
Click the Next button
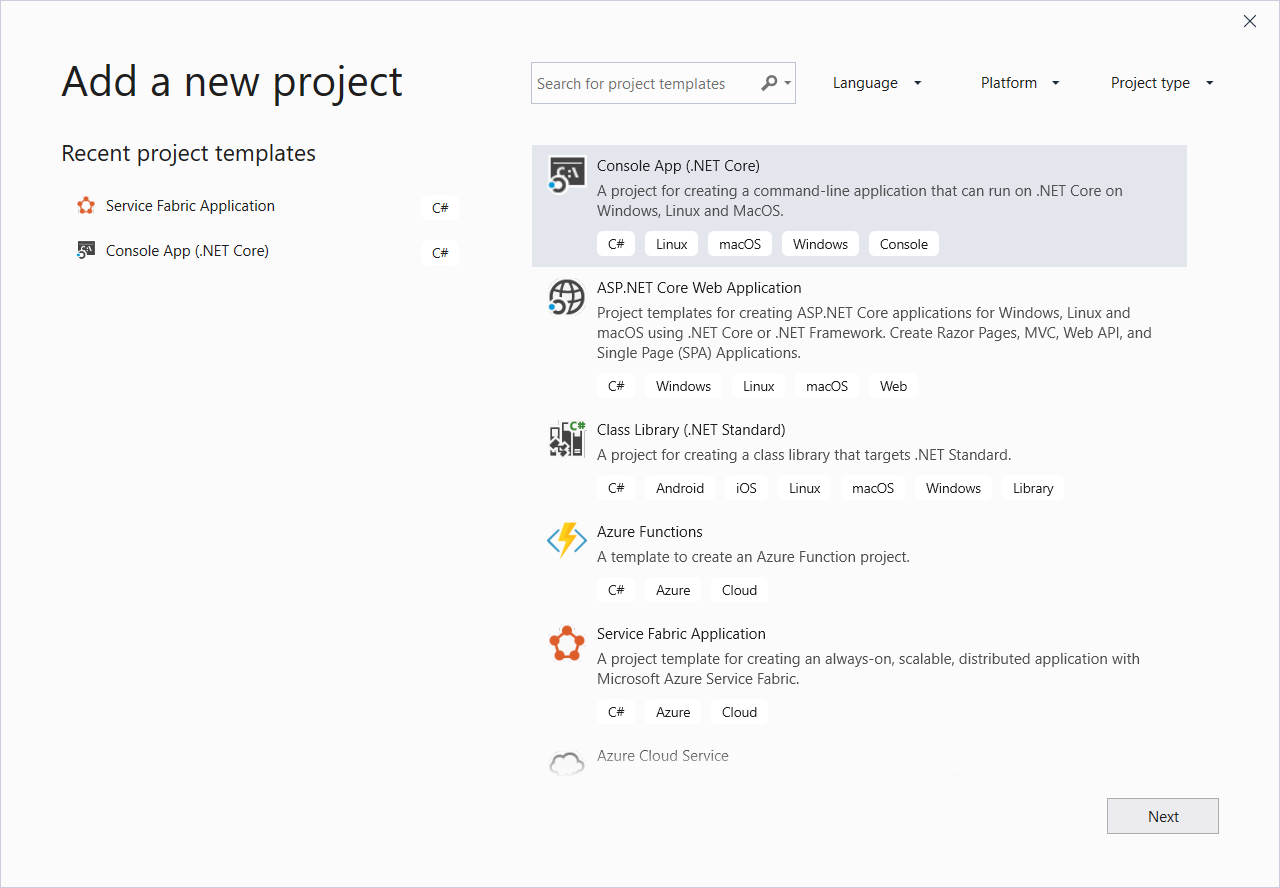(x=1162, y=816)
